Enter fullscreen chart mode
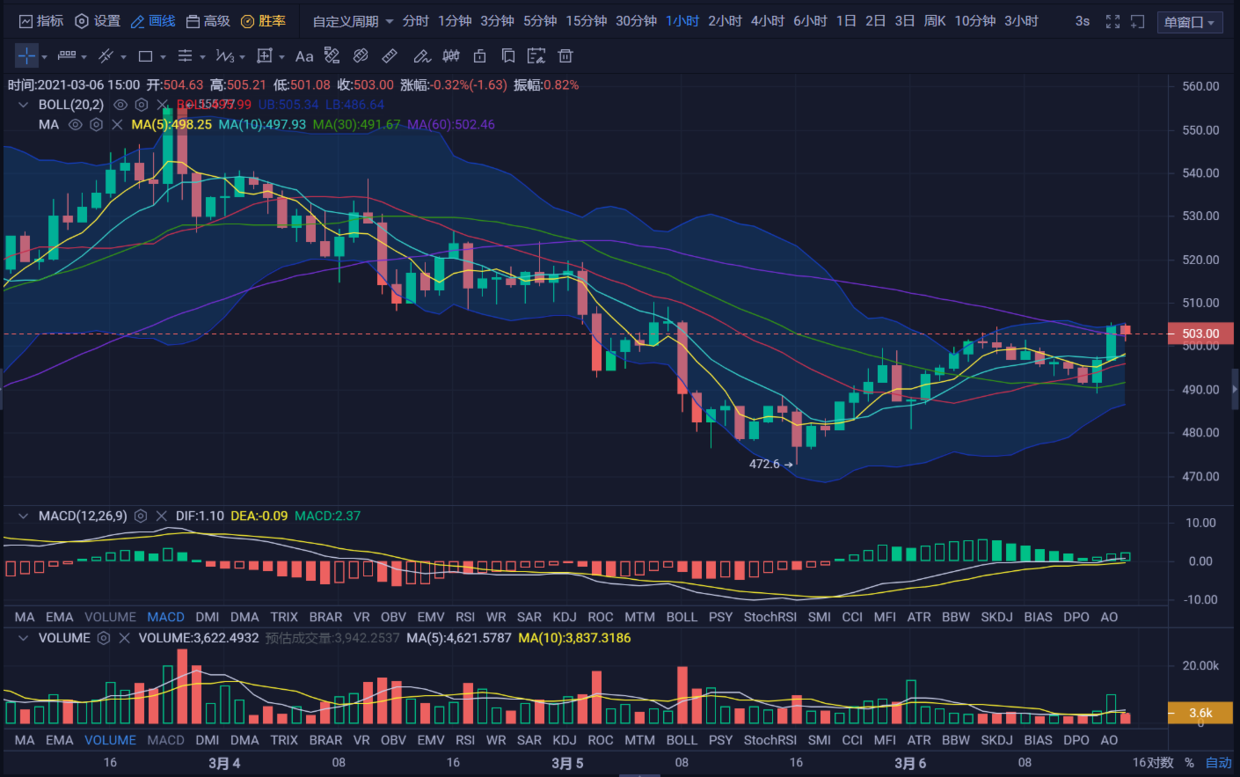1240x777 pixels. (1113, 21)
